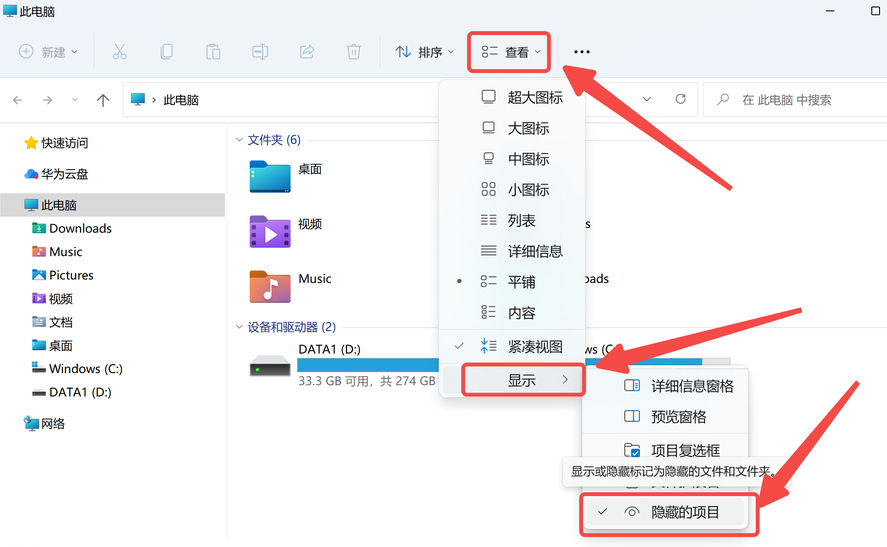Select 详细信息 view option
This screenshot has width=887, height=547.
[512, 251]
